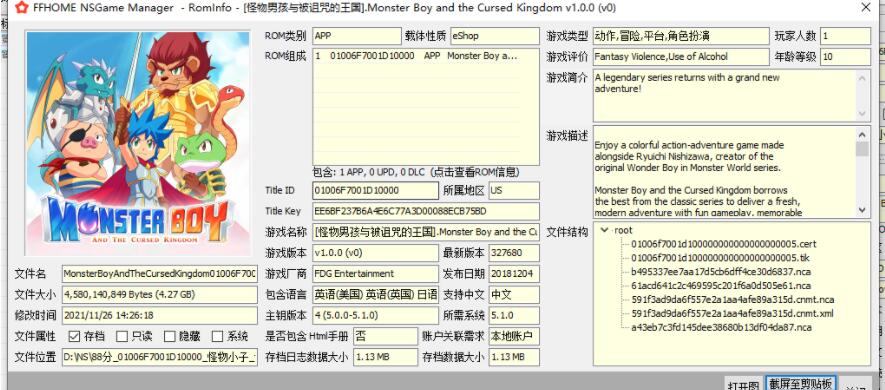Screen dimensions: 885x390
Task: Select 61acd641c2c469595c201f6a0d505e61.nca
Action: click(721, 286)
